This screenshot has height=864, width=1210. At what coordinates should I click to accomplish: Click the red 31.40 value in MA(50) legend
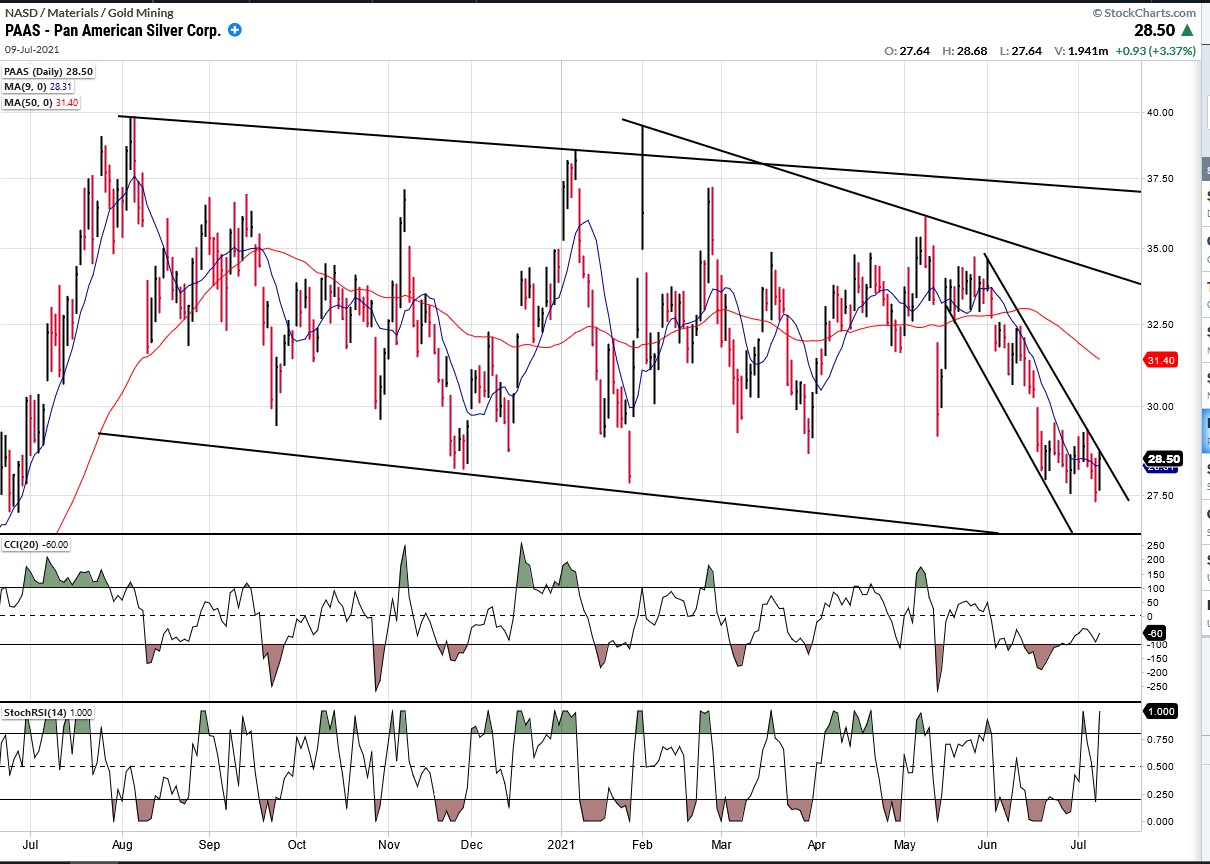pyautogui.click(x=68, y=102)
